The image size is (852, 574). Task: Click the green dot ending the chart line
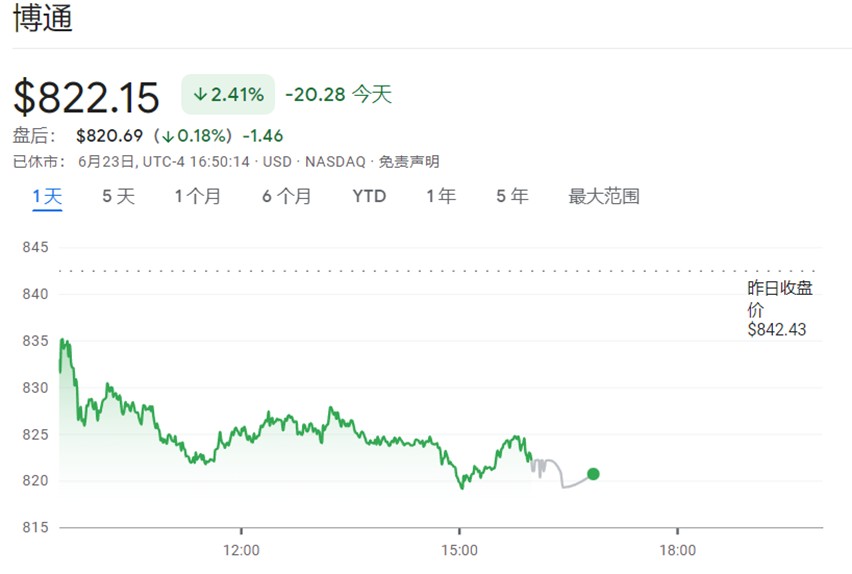pyautogui.click(x=593, y=474)
